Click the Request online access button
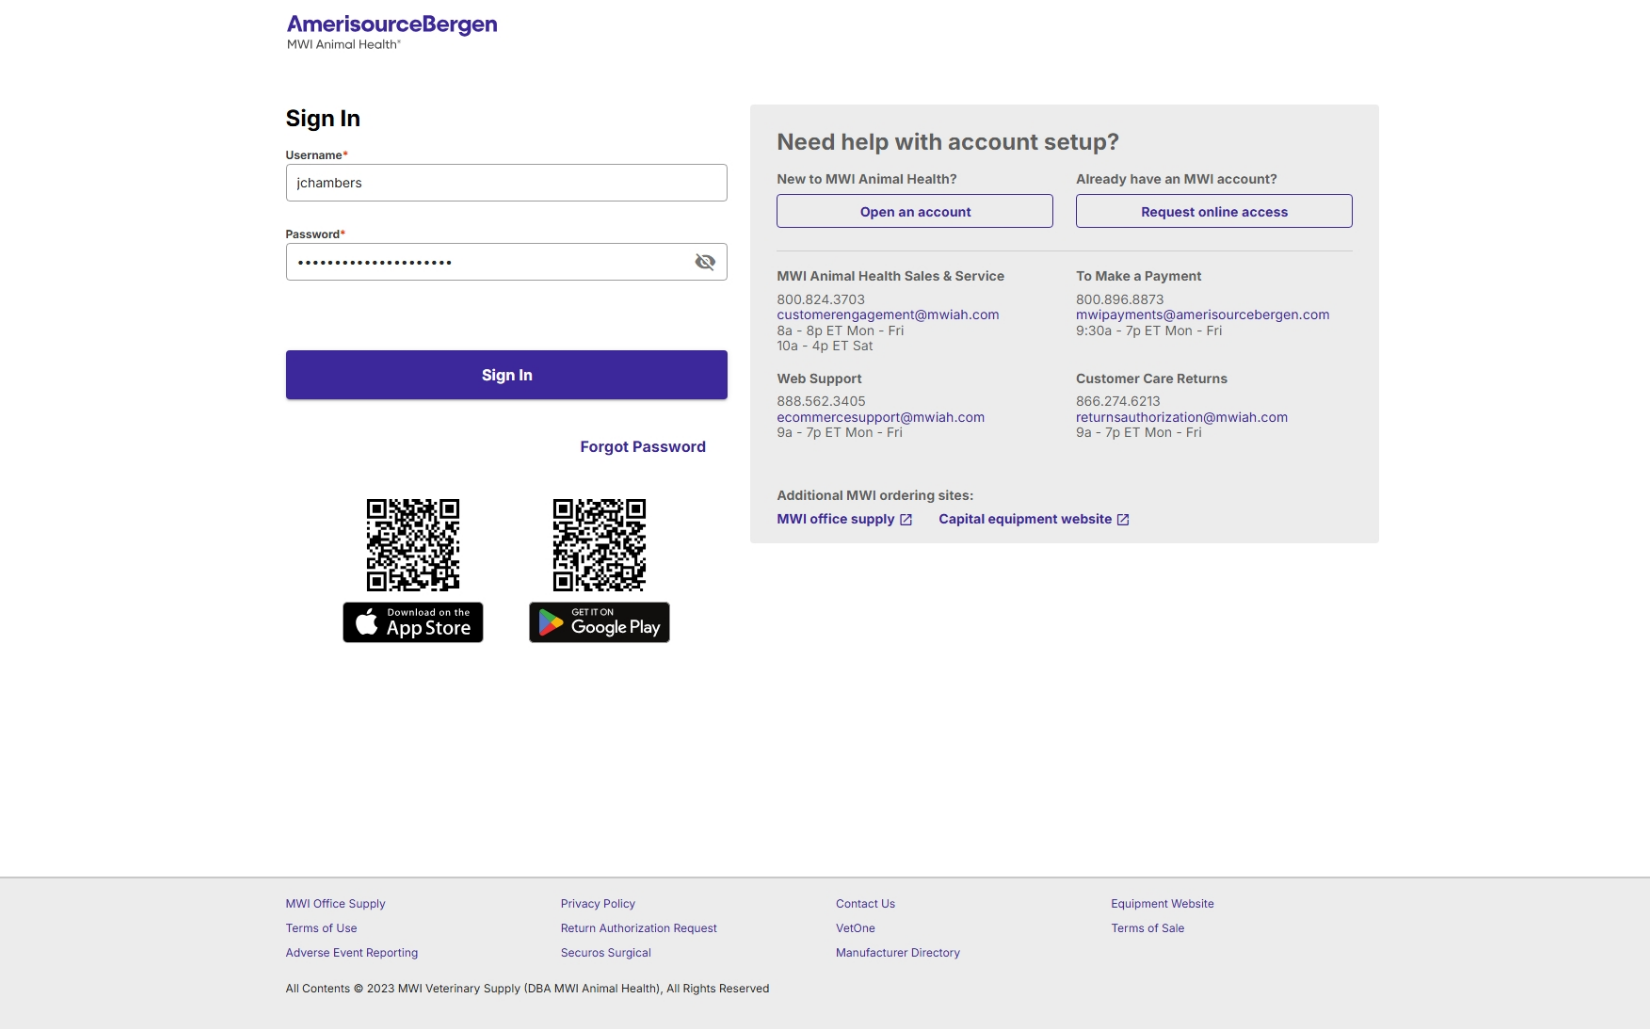The height and width of the screenshot is (1030, 1650). click(x=1214, y=211)
